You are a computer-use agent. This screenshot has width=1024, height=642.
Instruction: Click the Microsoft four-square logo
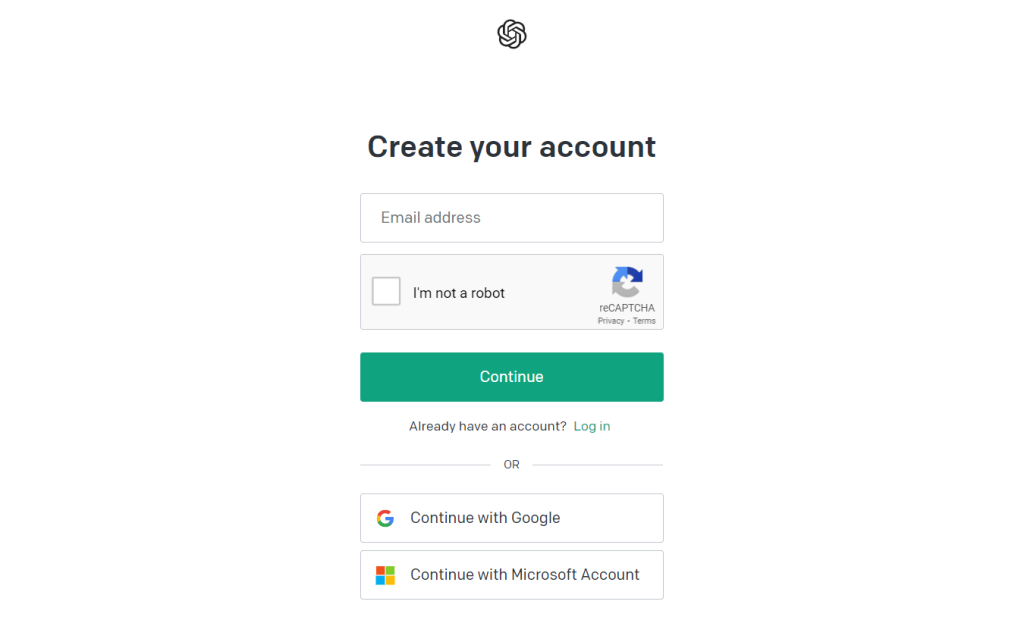pyautogui.click(x=385, y=575)
